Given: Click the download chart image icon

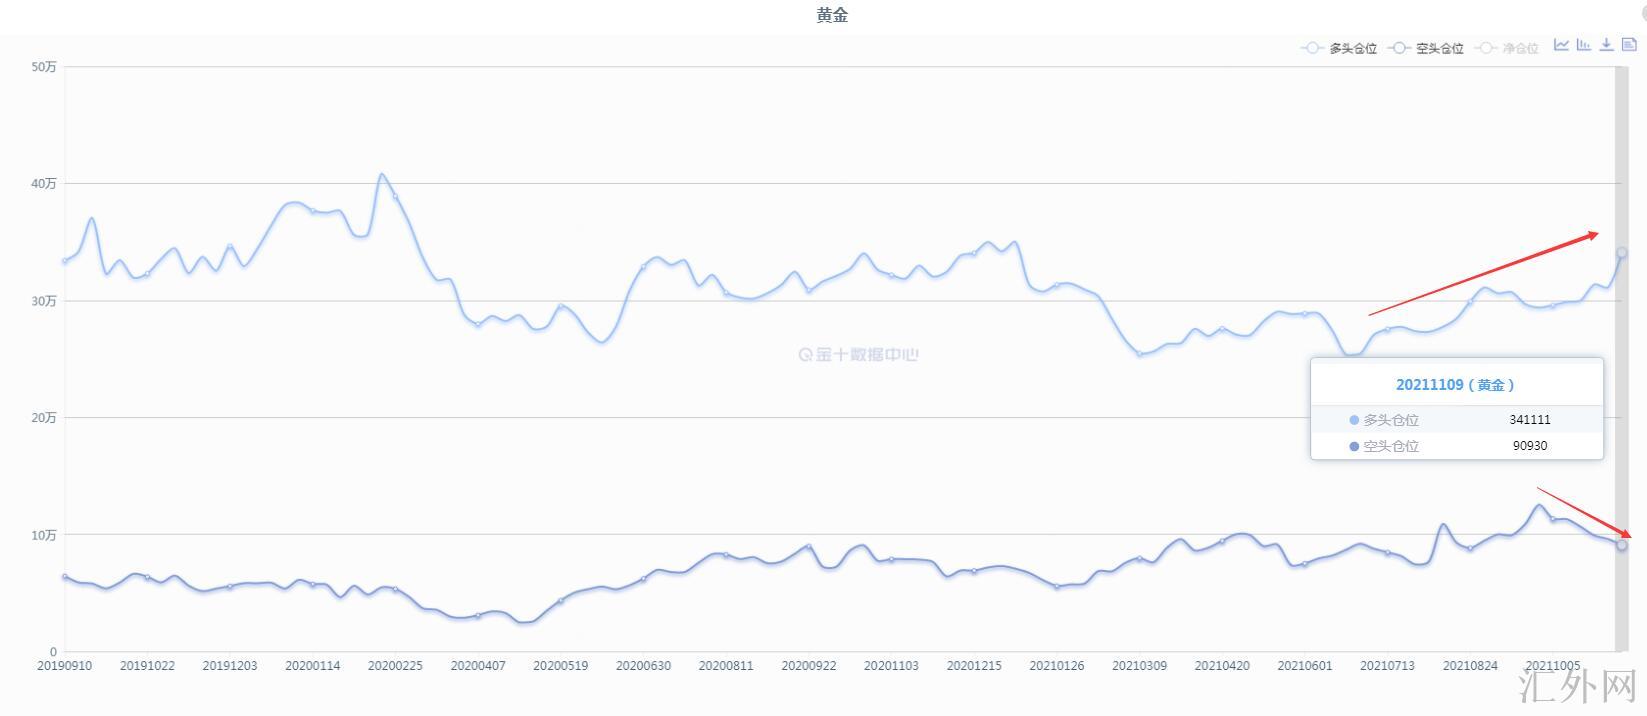Looking at the screenshot, I should 1606,45.
